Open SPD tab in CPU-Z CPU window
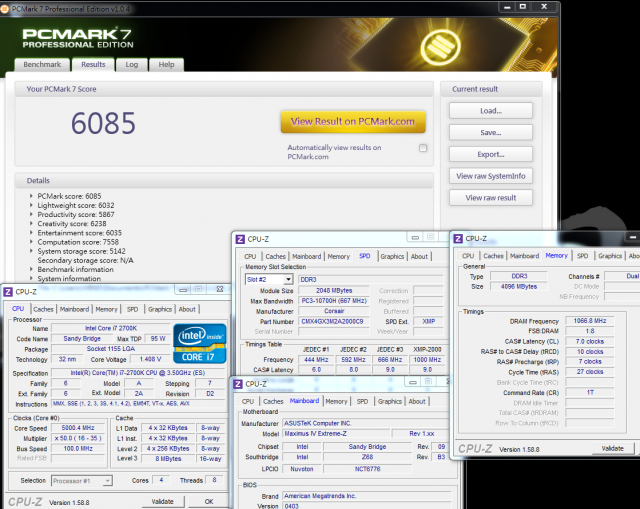 tap(132, 309)
